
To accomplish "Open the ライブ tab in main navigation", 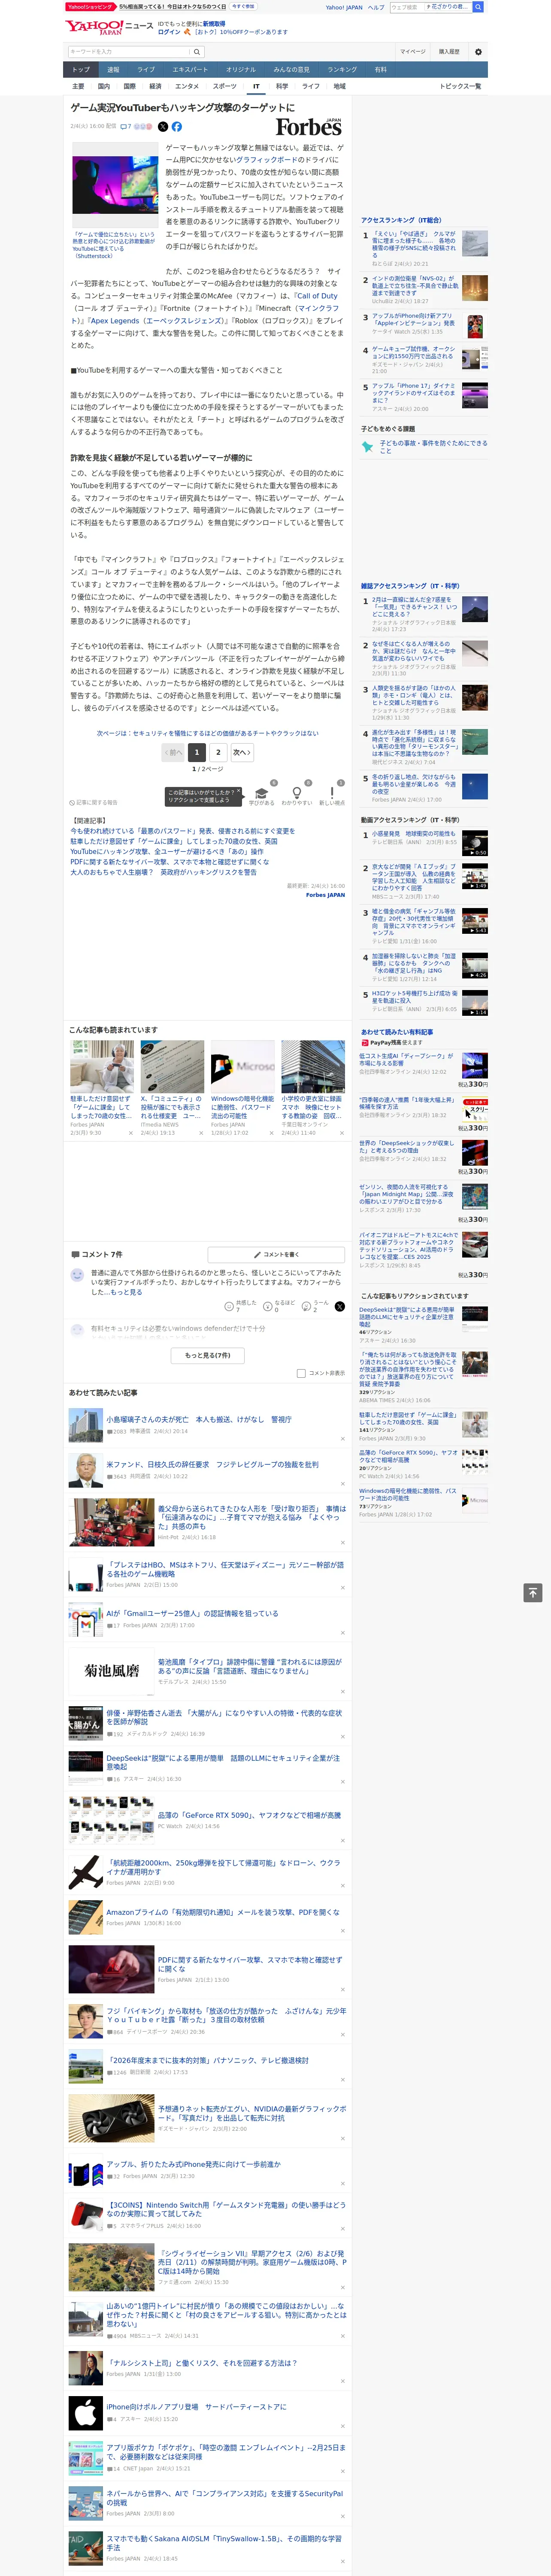I will click(x=146, y=69).
